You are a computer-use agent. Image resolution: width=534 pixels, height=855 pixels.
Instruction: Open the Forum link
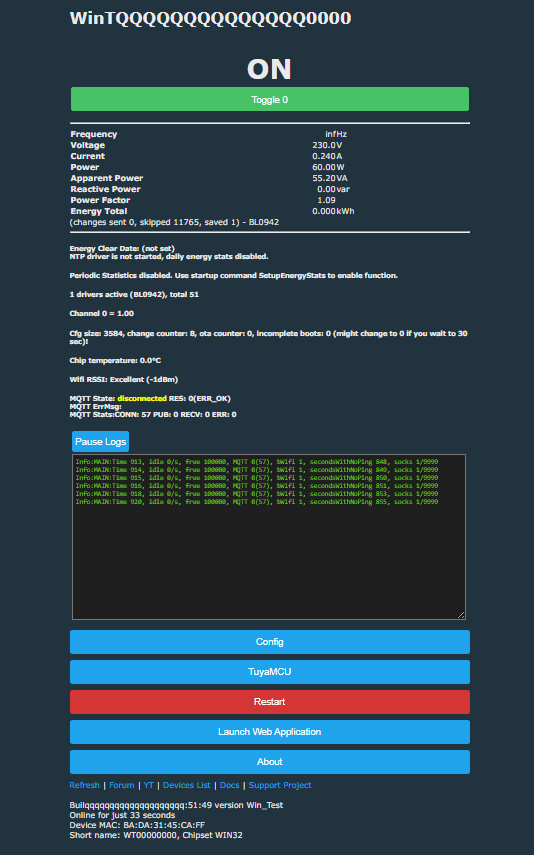[122, 785]
